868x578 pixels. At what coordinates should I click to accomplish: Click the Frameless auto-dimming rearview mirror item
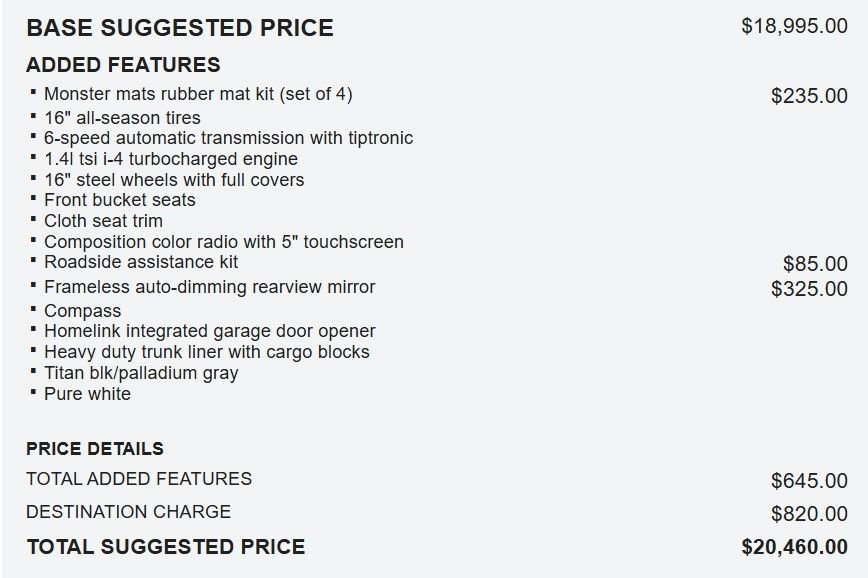click(x=210, y=287)
